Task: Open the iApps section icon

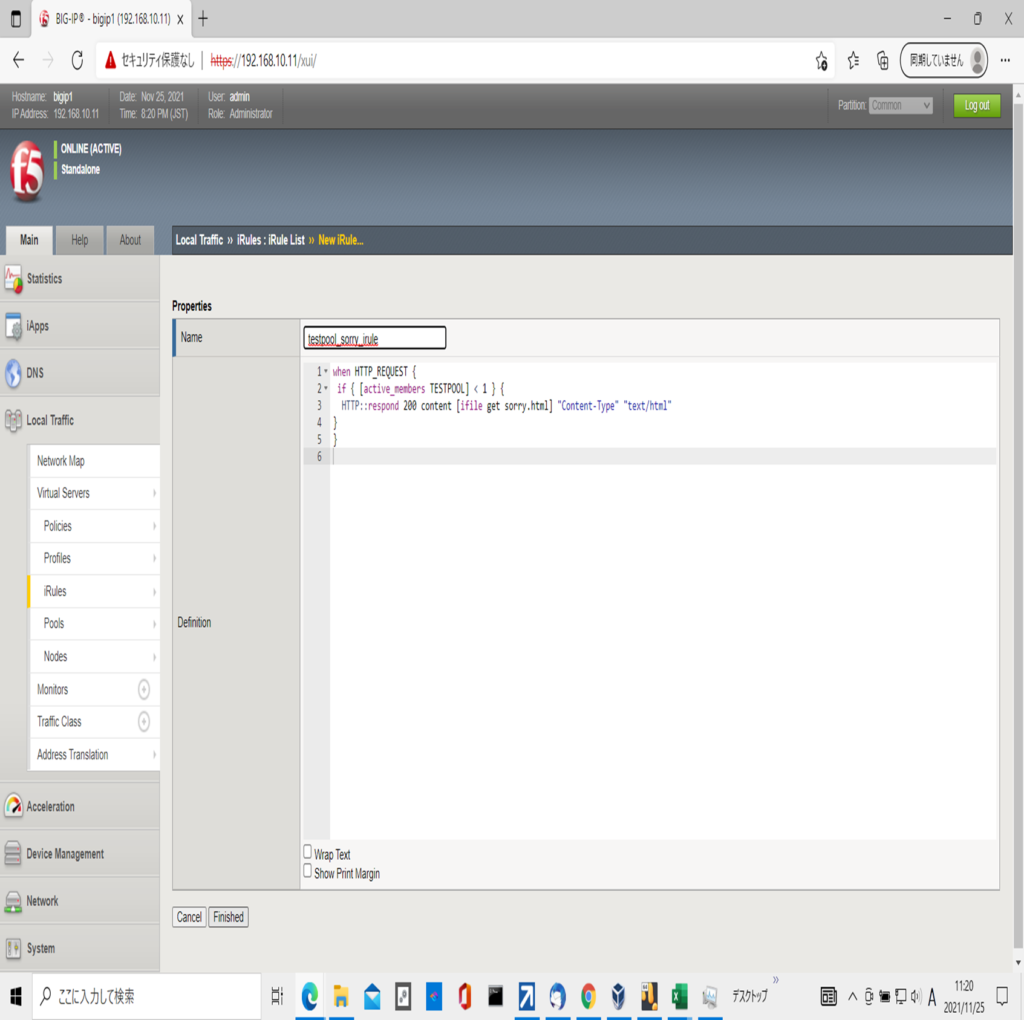Action: click(13, 326)
